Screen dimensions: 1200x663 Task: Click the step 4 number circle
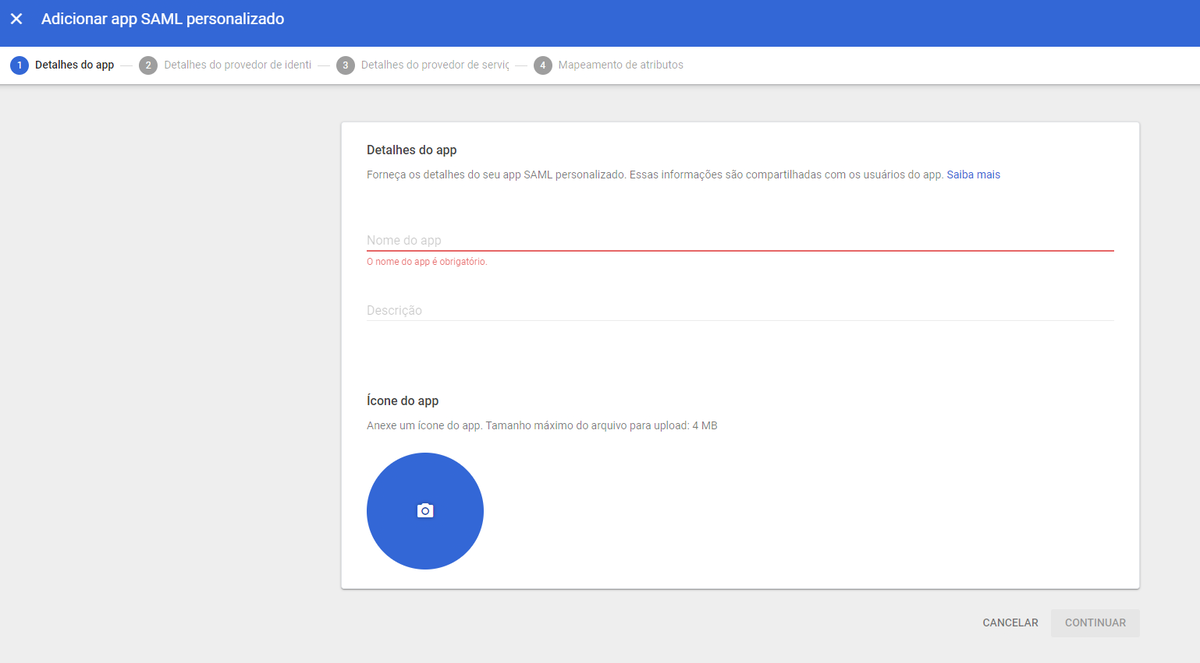(x=543, y=65)
